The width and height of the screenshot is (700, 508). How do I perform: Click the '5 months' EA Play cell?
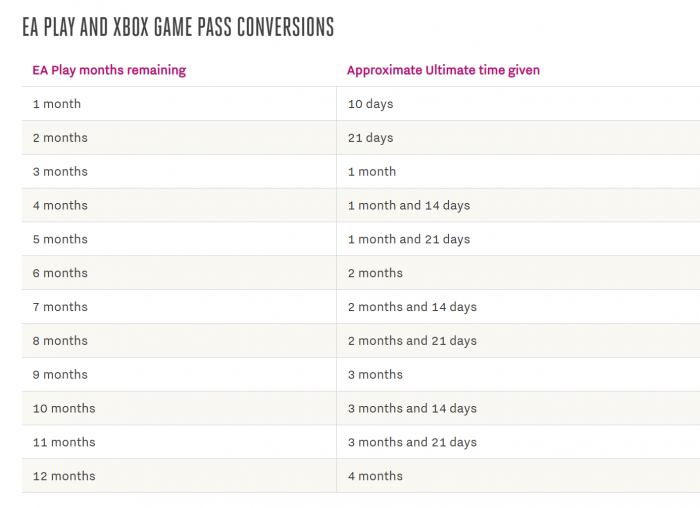pos(60,240)
